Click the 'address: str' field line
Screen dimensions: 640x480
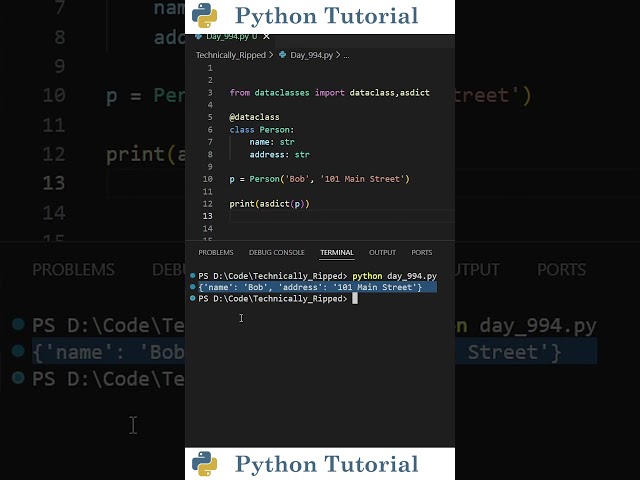click(x=280, y=155)
